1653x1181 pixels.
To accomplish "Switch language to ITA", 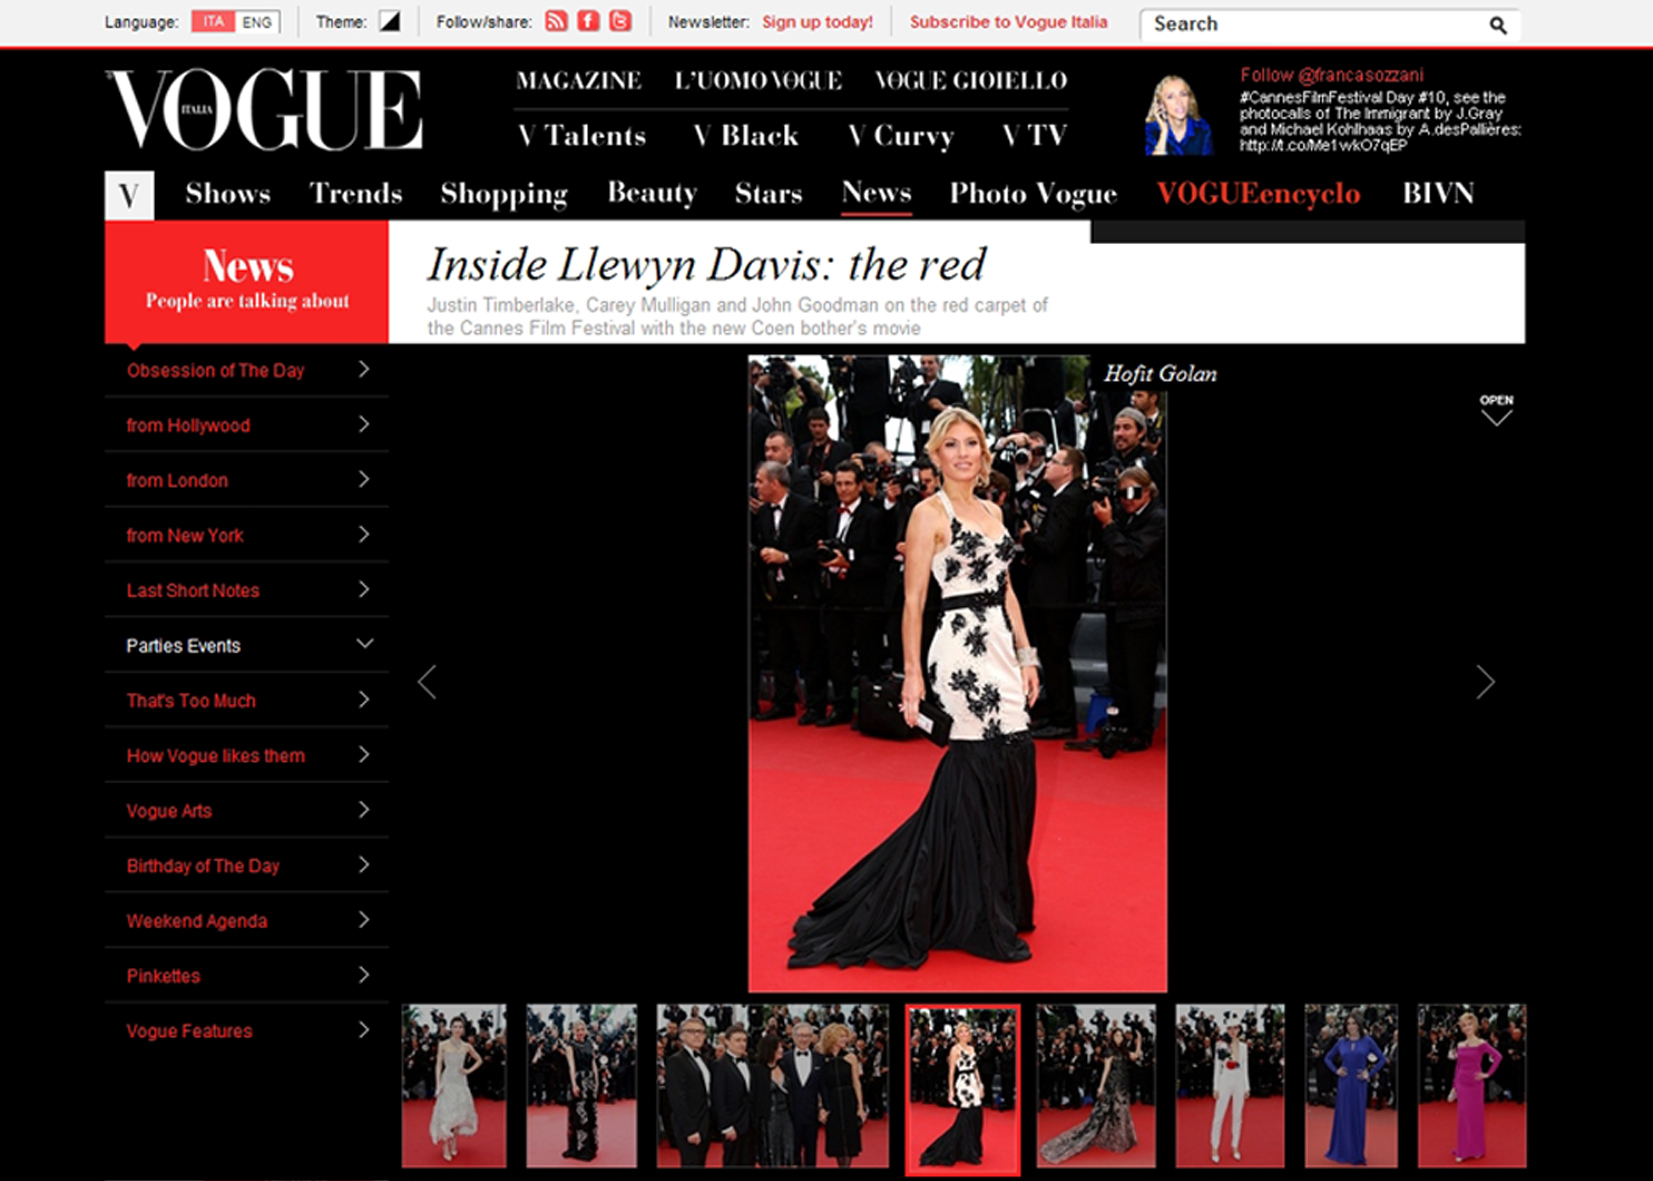I will pos(213,22).
